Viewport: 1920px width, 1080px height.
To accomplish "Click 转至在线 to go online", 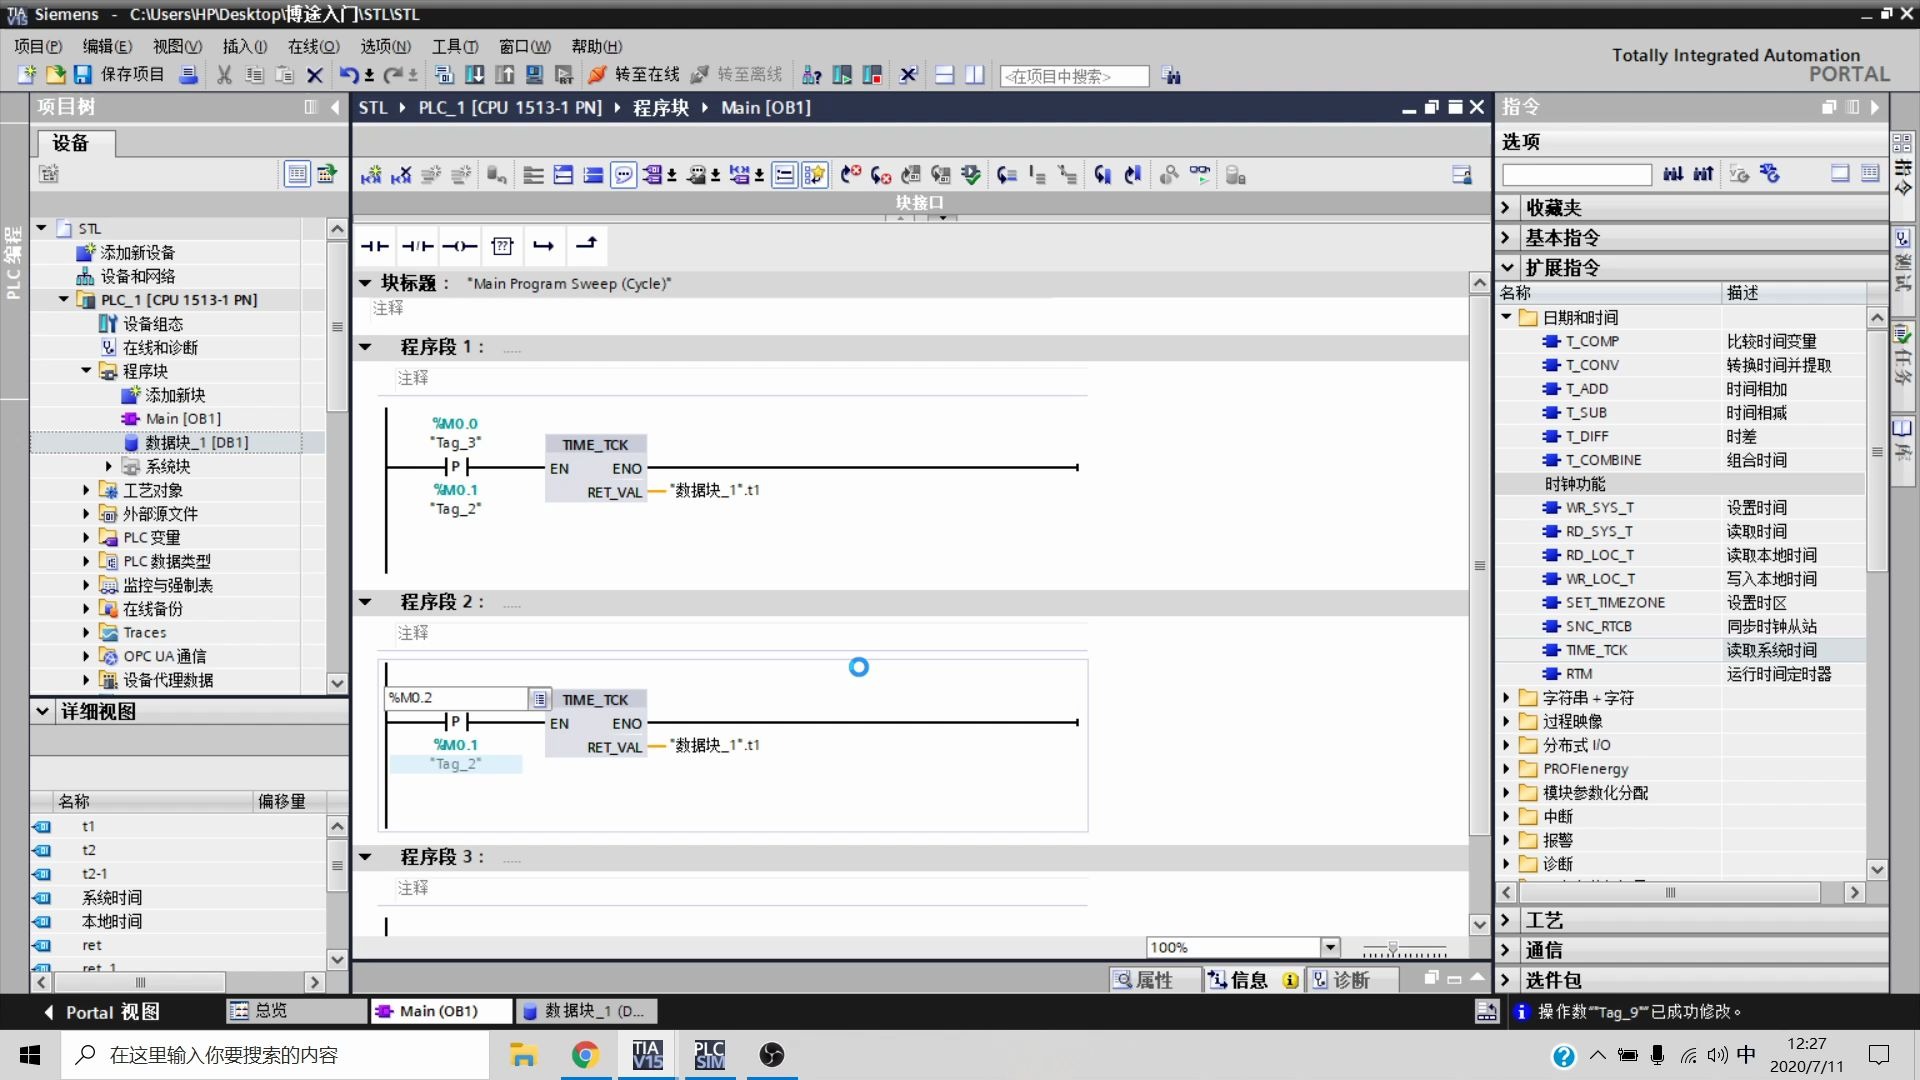I will point(635,75).
